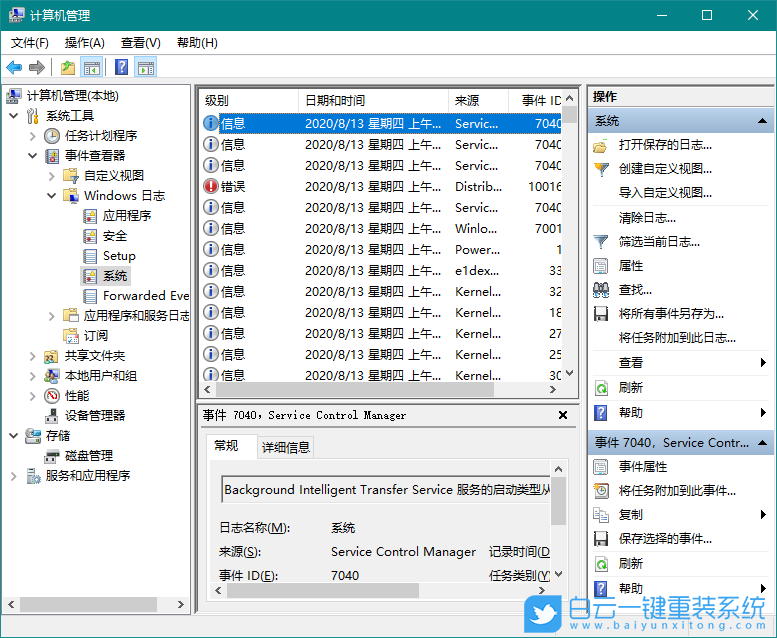The width and height of the screenshot is (777, 638).
Task: Click the 共享文件夹 icon
Action: 52,356
